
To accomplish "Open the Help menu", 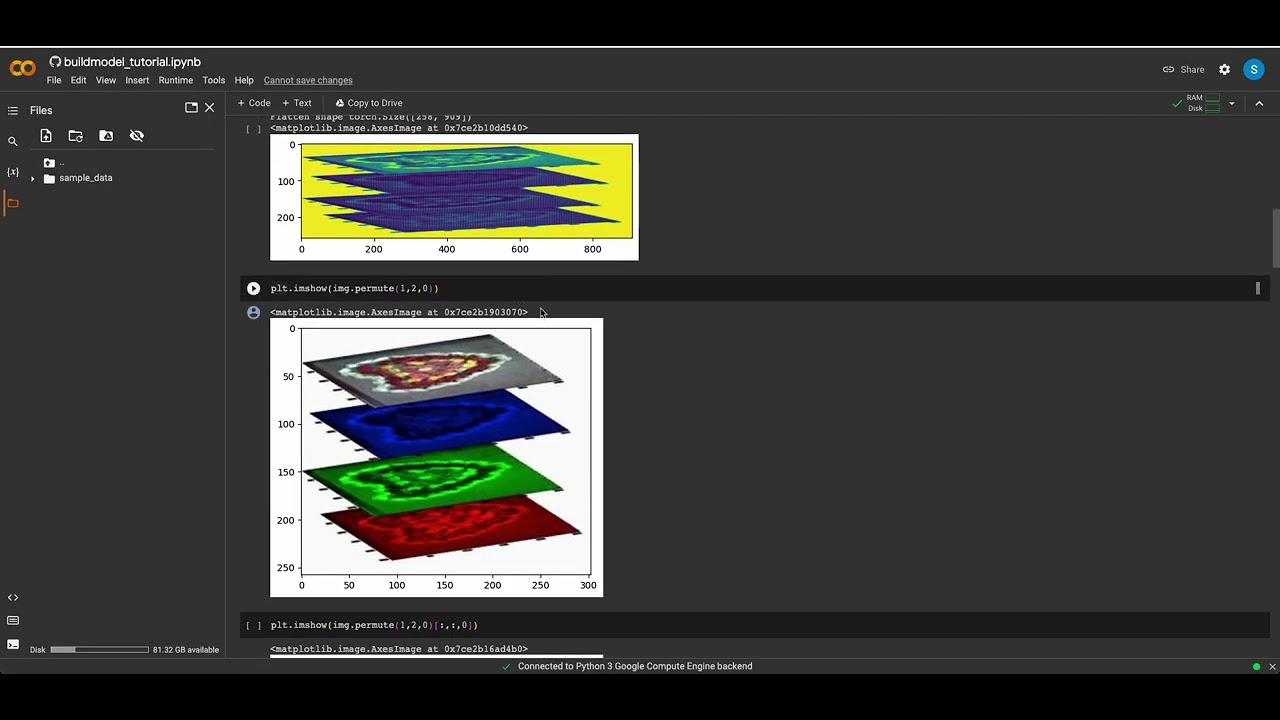I will [x=244, y=80].
